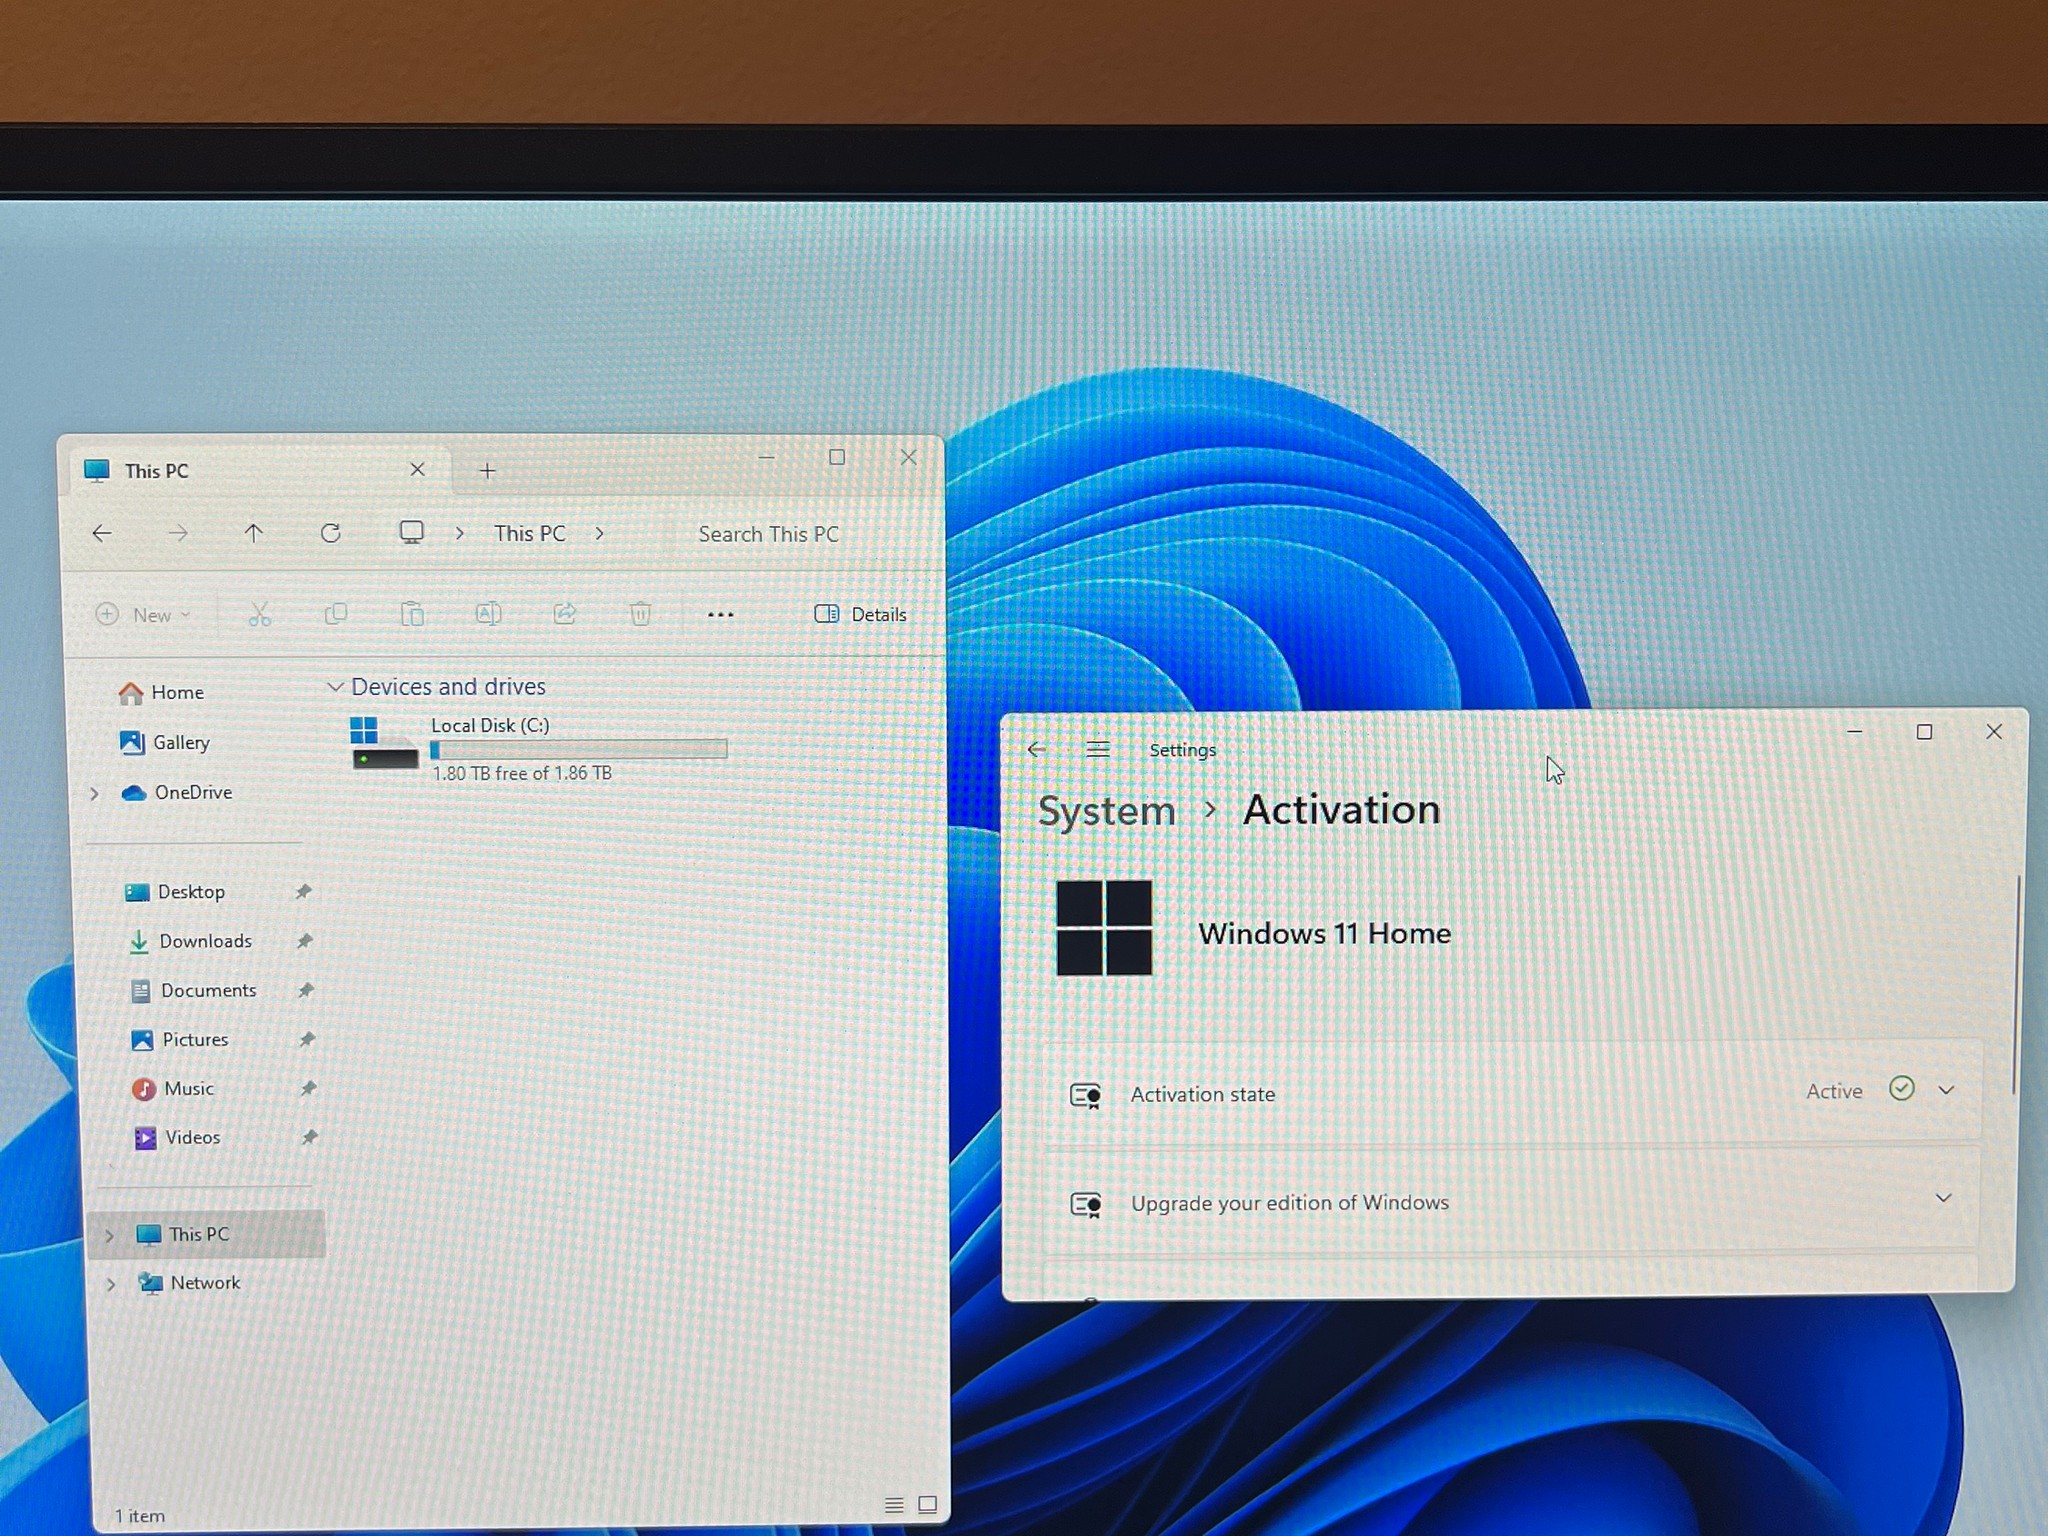Image resolution: width=2048 pixels, height=1536 pixels.
Task: Click the Cut scissors icon in toolbar
Action: tap(260, 614)
